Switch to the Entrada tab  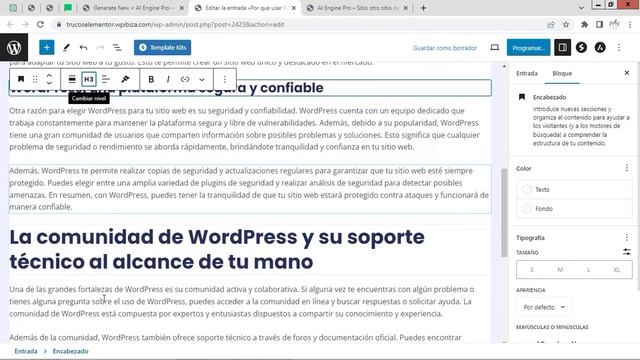[527, 73]
